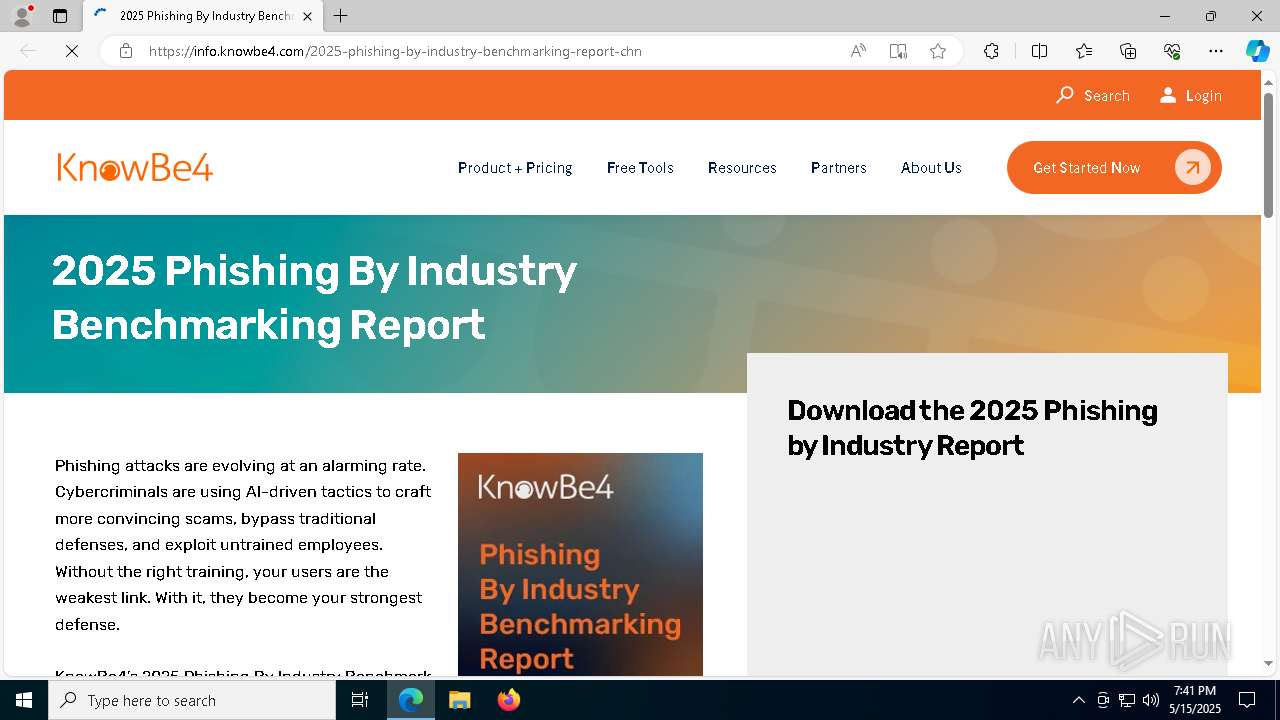Switch to Microsoft Edge in taskbar
The height and width of the screenshot is (720, 1280).
click(x=411, y=700)
